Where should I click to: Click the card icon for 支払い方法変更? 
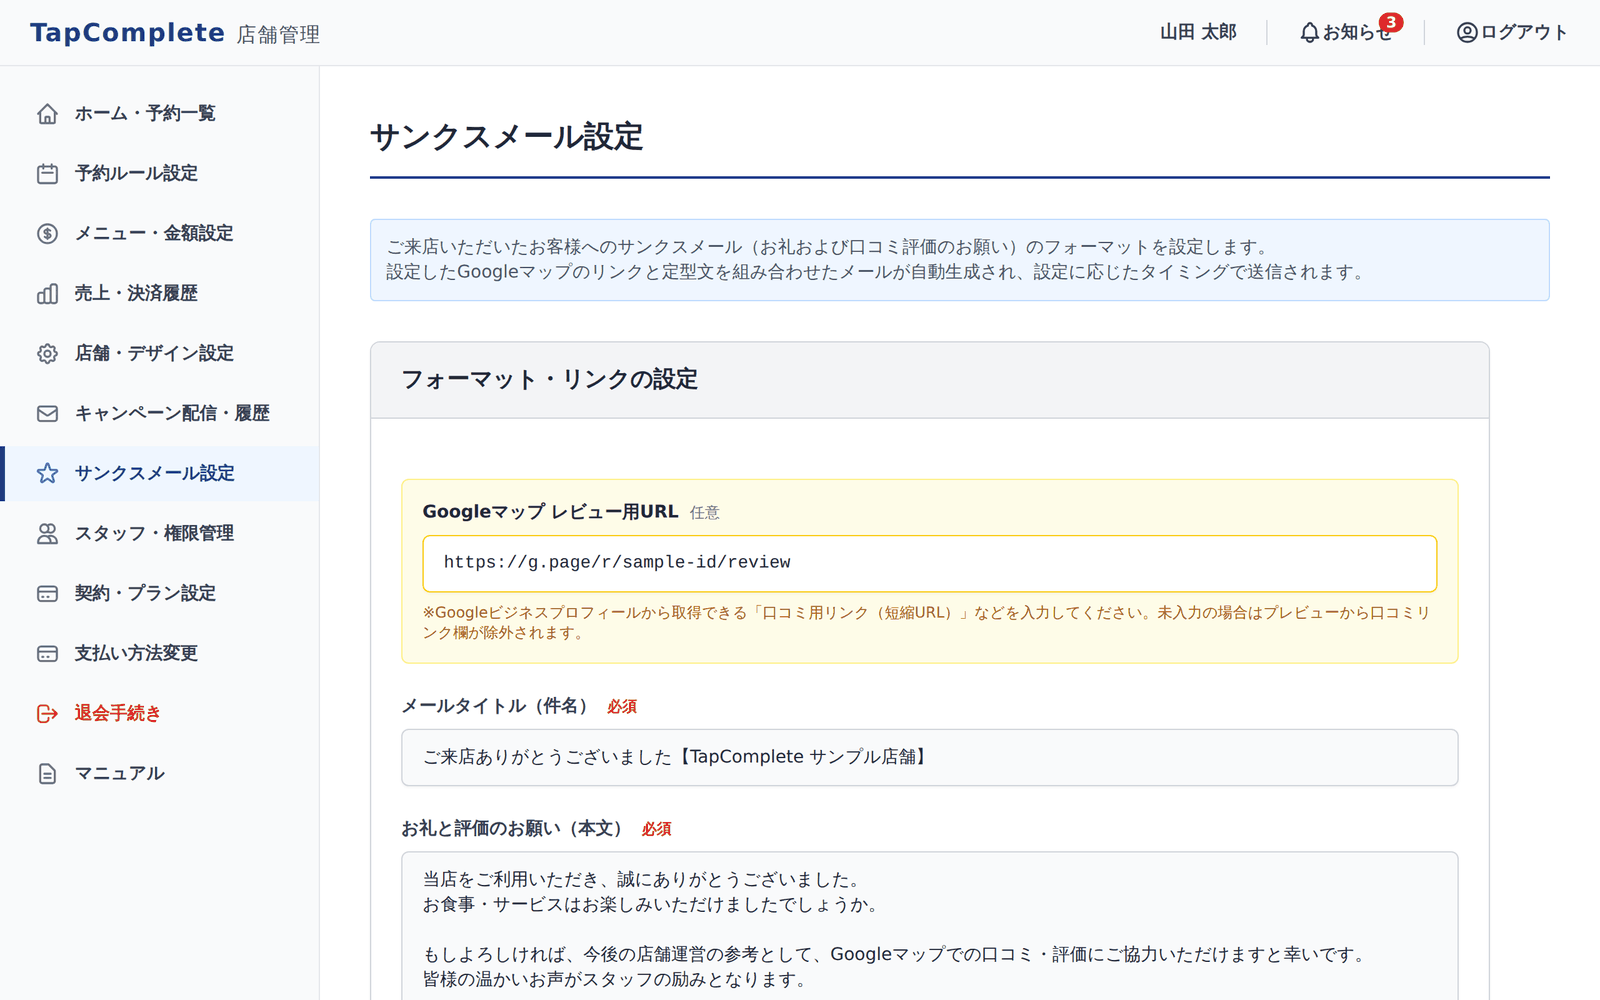tap(47, 653)
